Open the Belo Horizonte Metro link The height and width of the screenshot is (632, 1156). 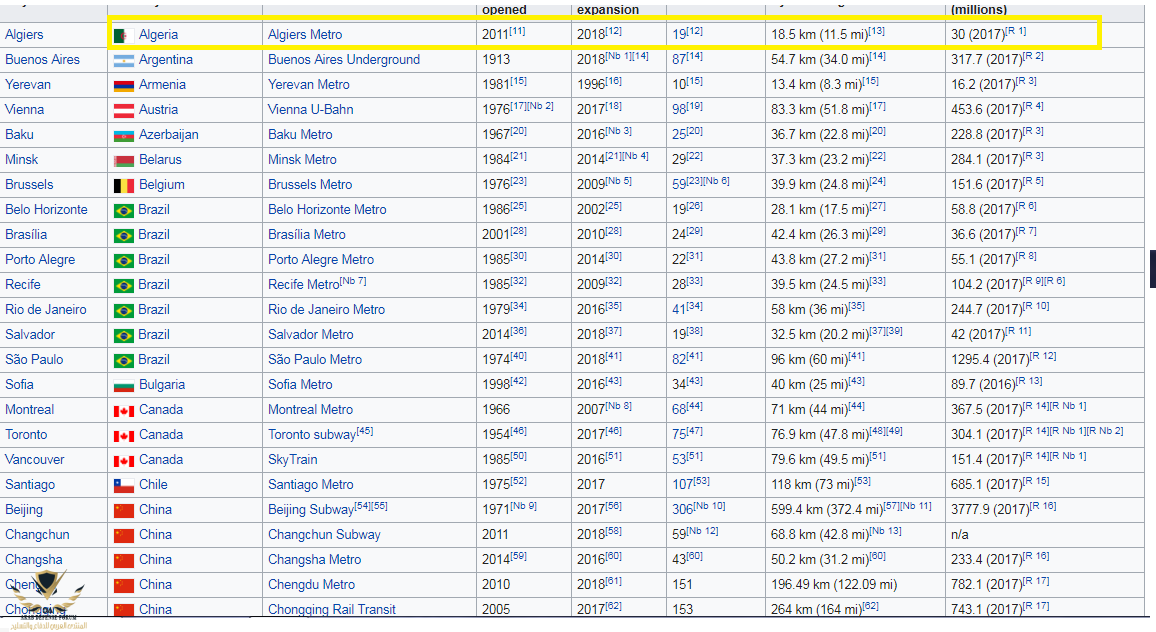pos(327,210)
